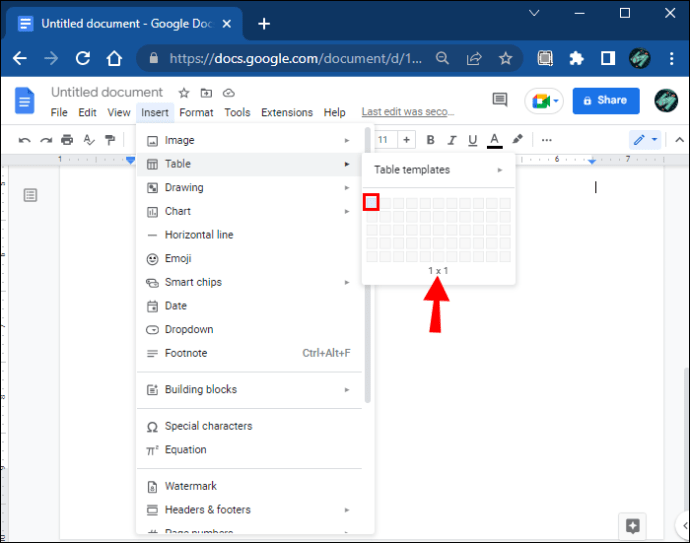Click the browser reload icon
The image size is (690, 543).
coord(82,58)
